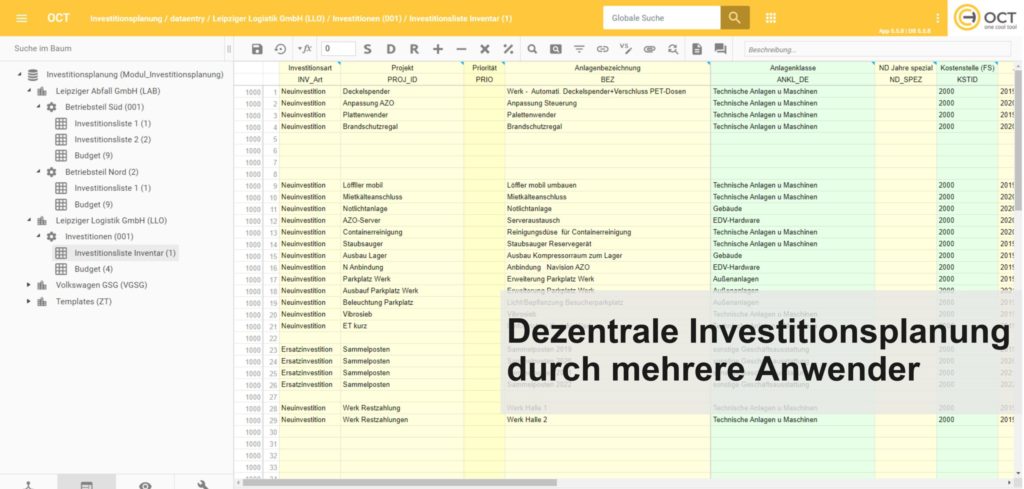1024x489 pixels.
Task: Click the refresh-search toolbar icon
Action: click(673, 49)
